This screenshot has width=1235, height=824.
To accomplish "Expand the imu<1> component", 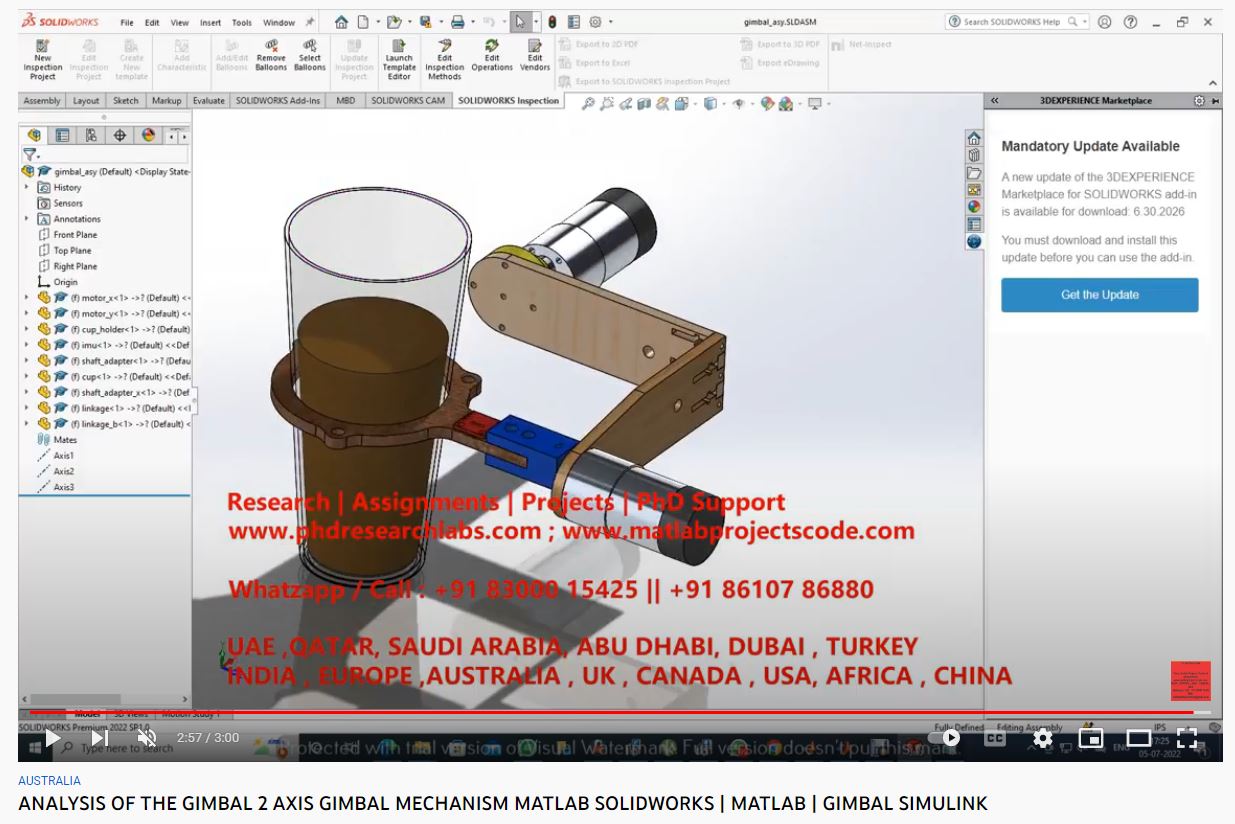I will pos(27,345).
